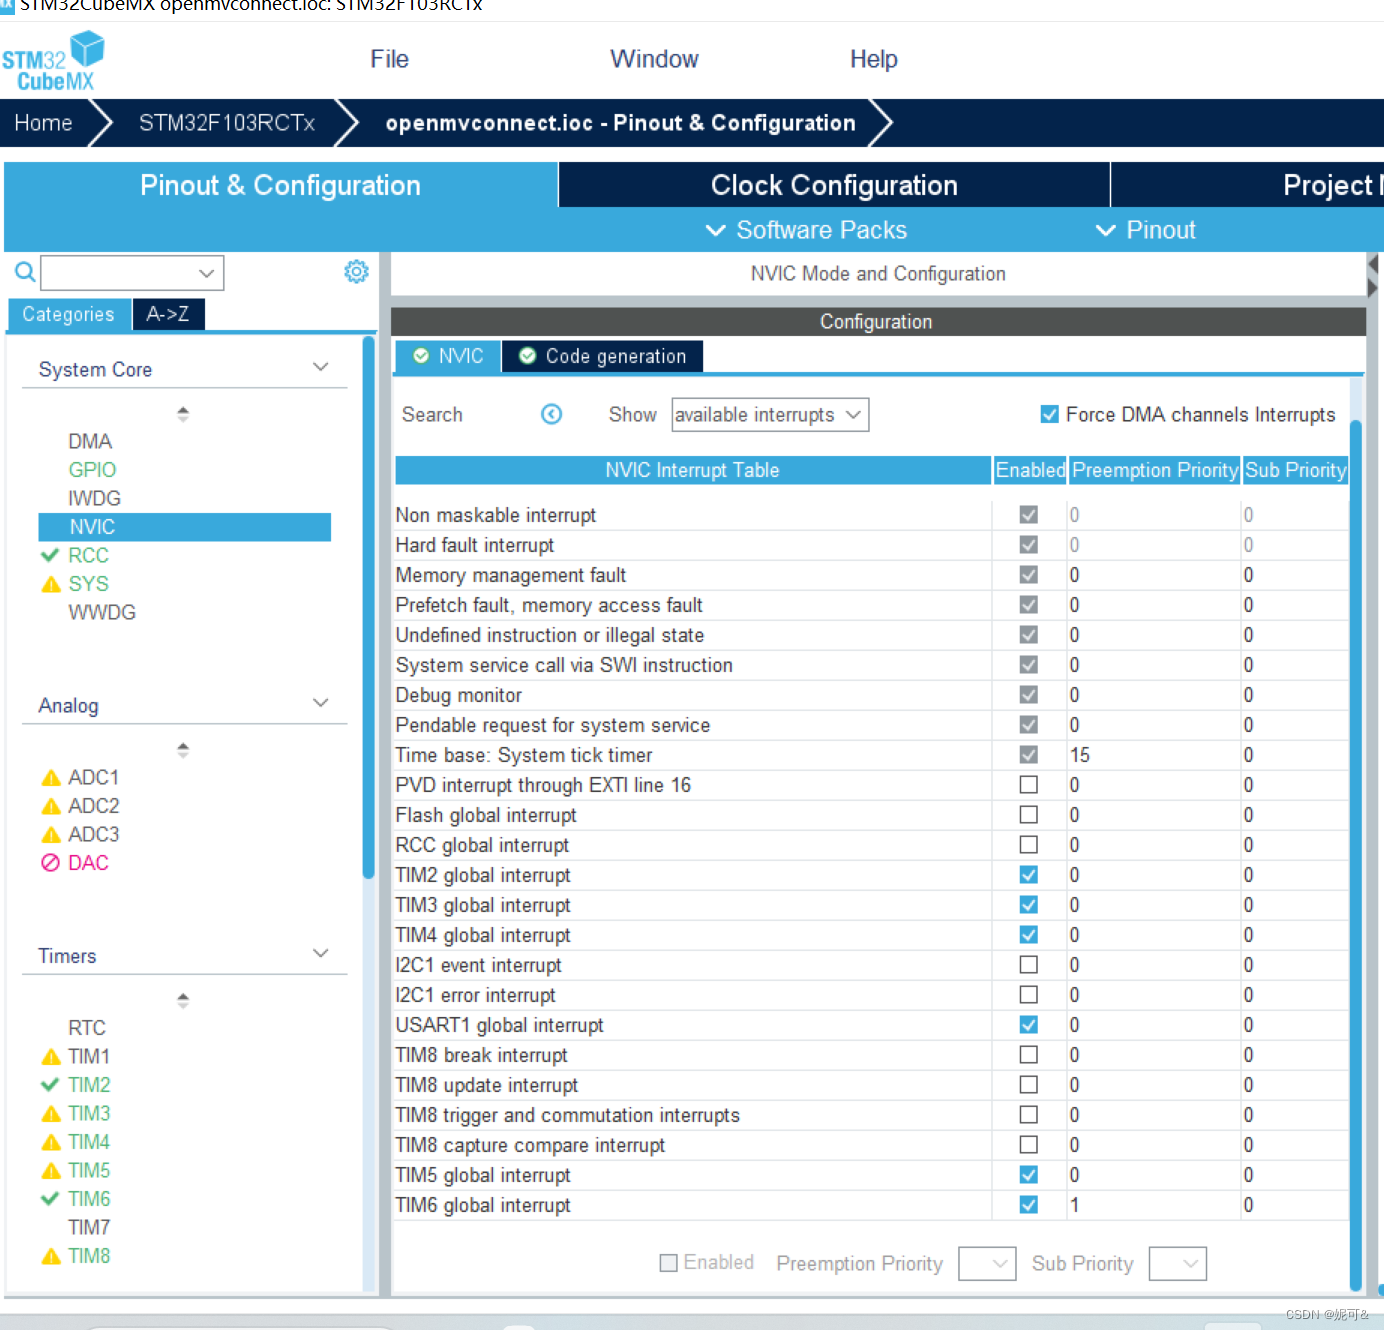
Task: Click the left categories panel scrollbar
Action: pyautogui.click(x=369, y=607)
